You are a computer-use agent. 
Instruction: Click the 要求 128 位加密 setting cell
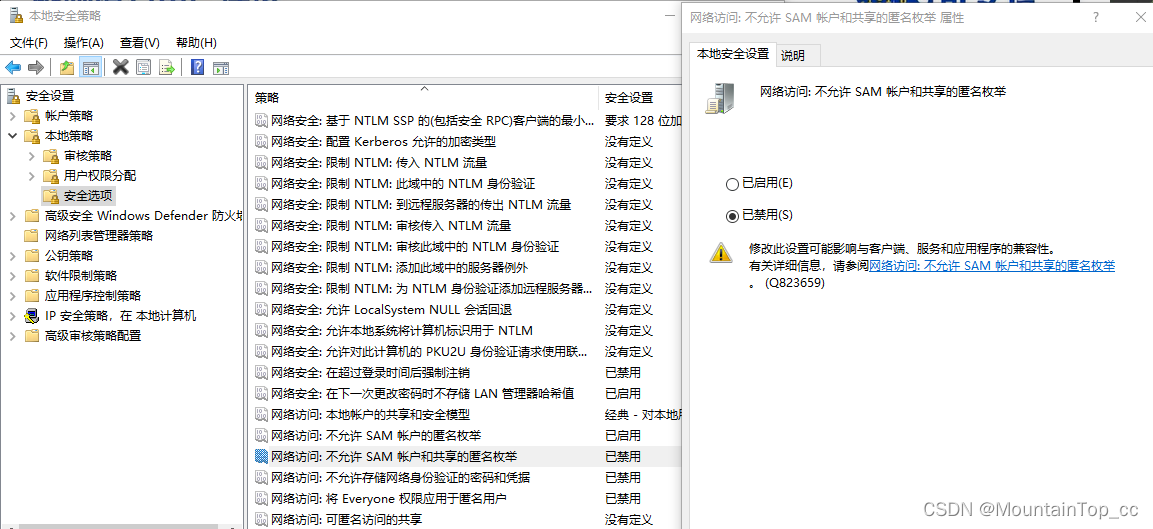(643, 121)
